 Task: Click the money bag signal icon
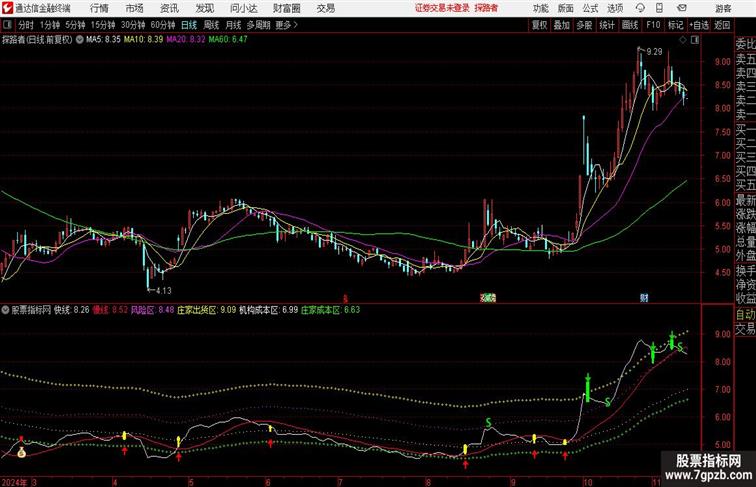pos(21,453)
